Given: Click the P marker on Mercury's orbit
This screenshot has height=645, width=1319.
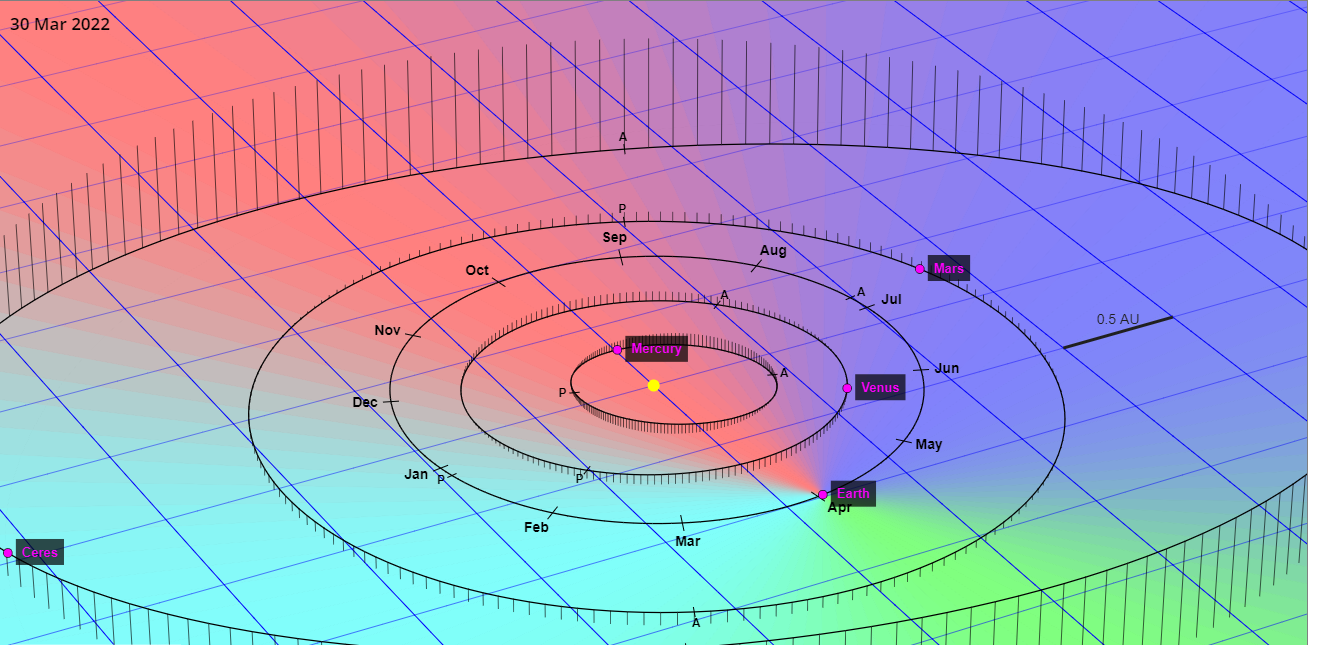Looking at the screenshot, I should [x=562, y=393].
